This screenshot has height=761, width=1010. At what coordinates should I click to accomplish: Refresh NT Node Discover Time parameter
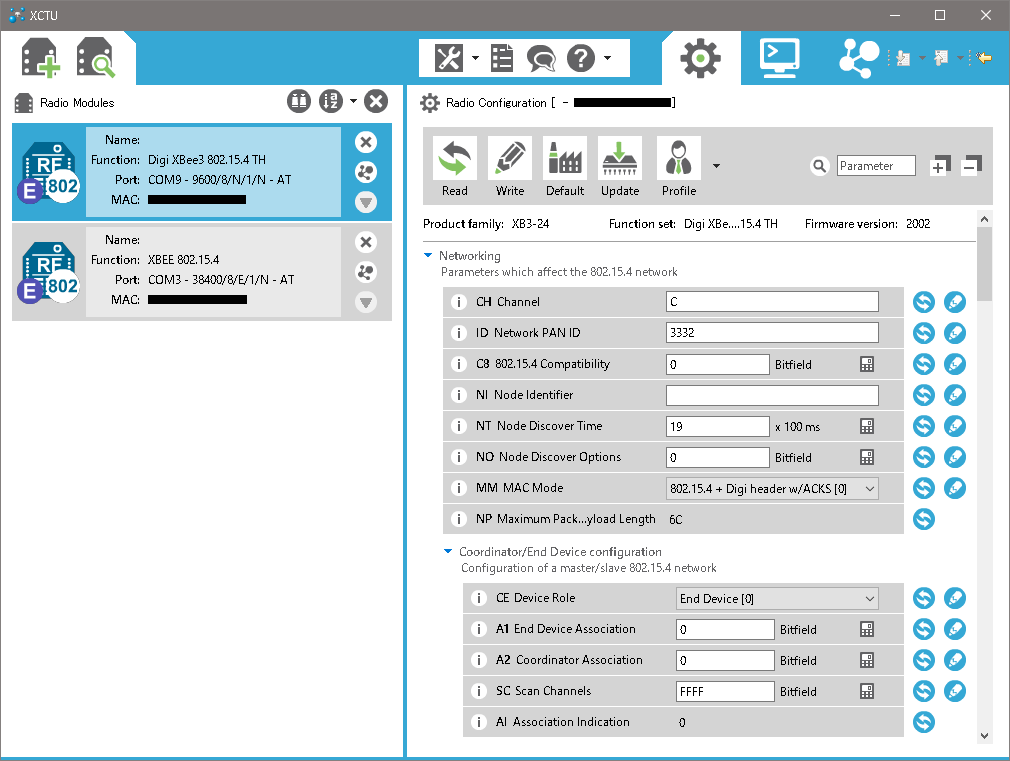coord(924,425)
